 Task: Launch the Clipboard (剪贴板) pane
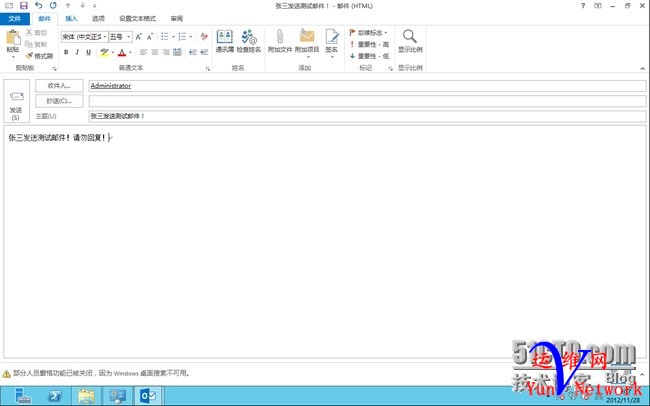(x=54, y=68)
